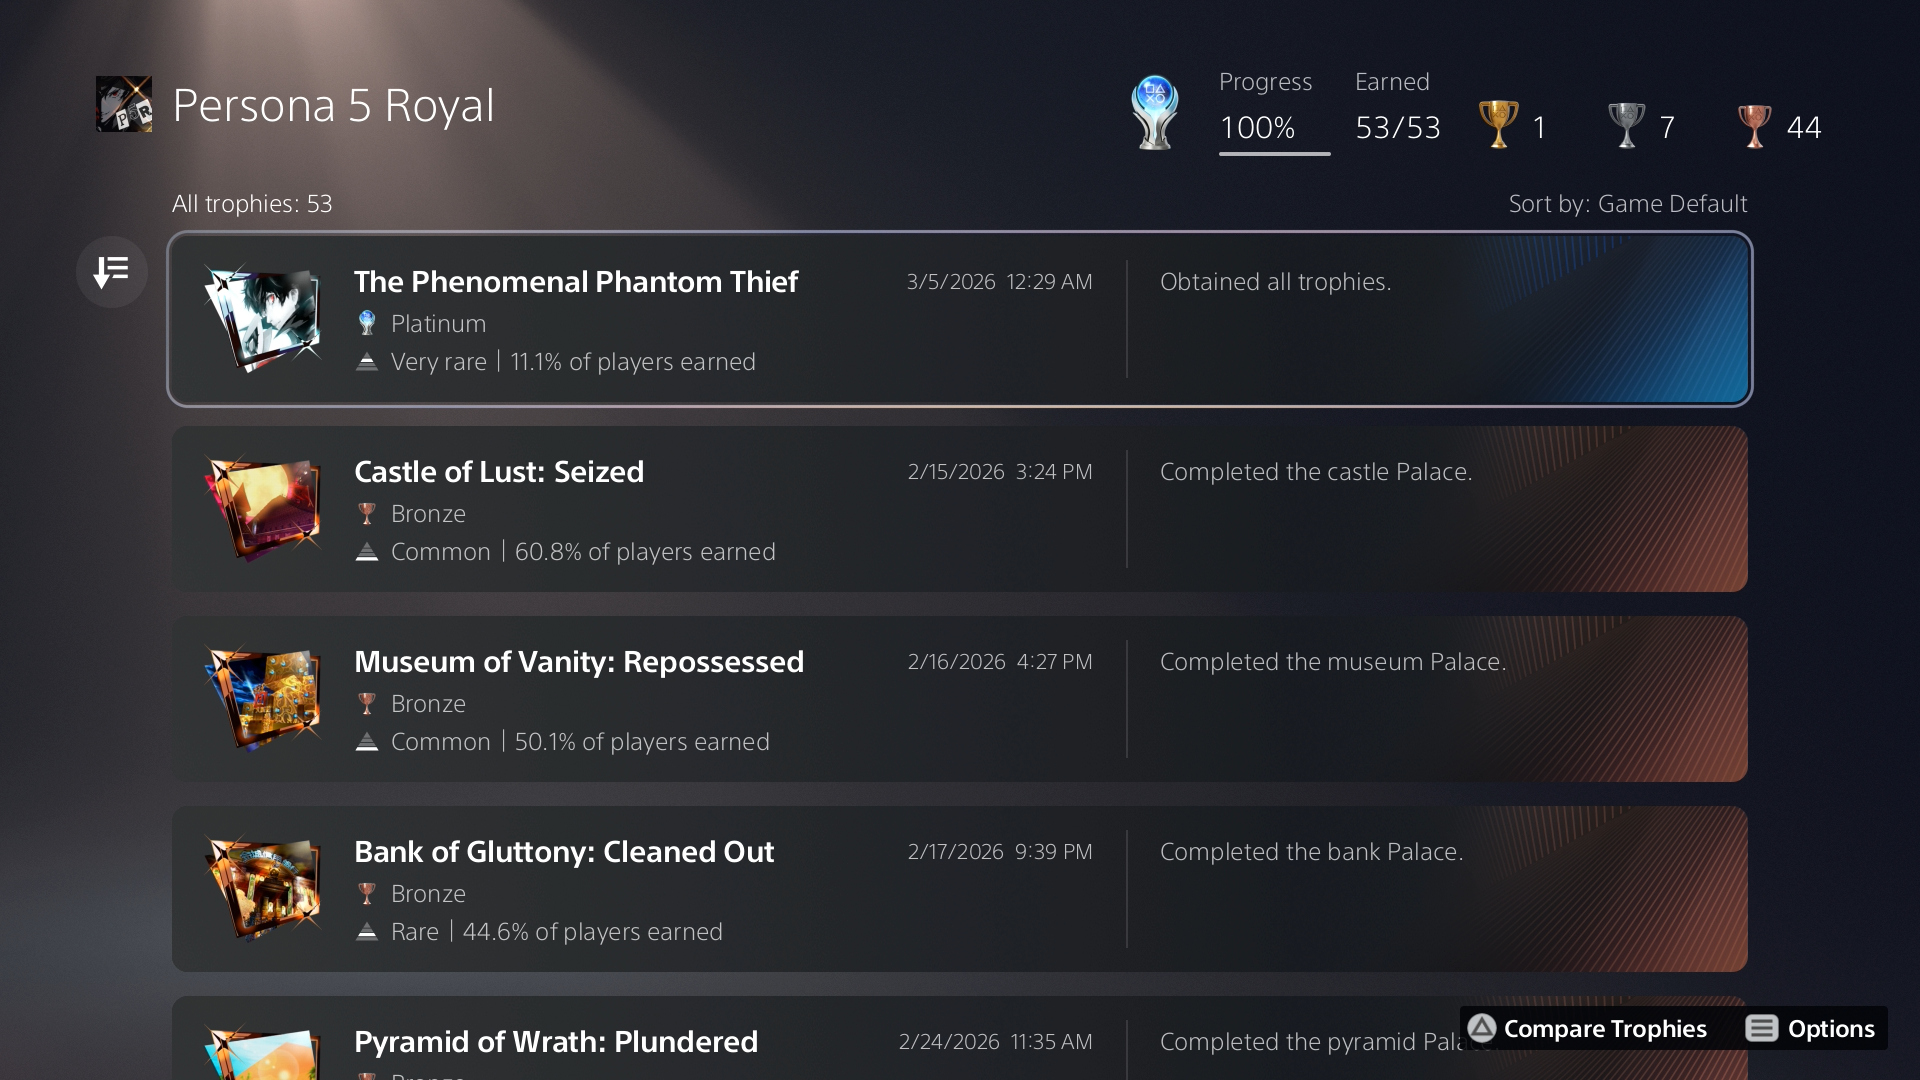The image size is (1920, 1080).
Task: Click the Bank of Gluttony trophy thumbnail
Action: point(263,889)
